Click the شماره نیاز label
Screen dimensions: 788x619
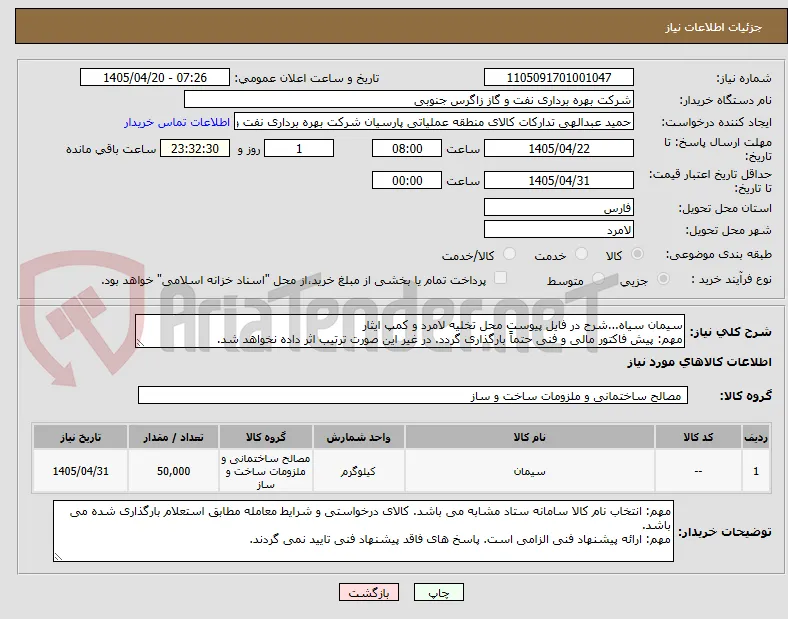tap(743, 78)
